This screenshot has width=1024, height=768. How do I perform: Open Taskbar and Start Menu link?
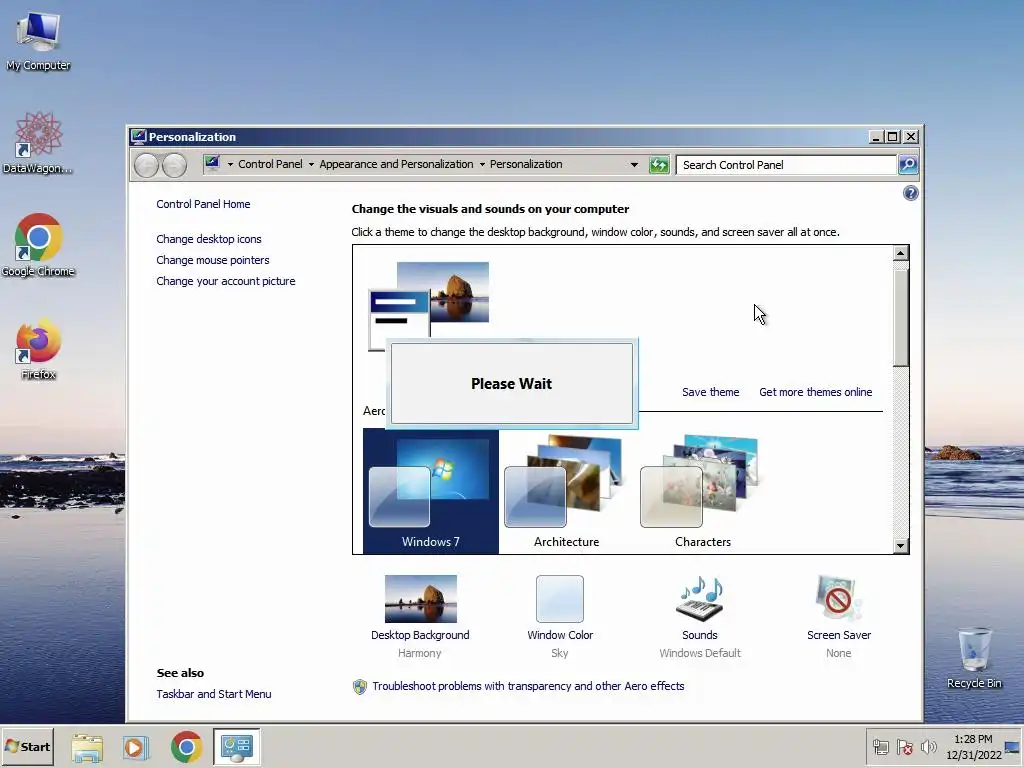[x=214, y=694]
